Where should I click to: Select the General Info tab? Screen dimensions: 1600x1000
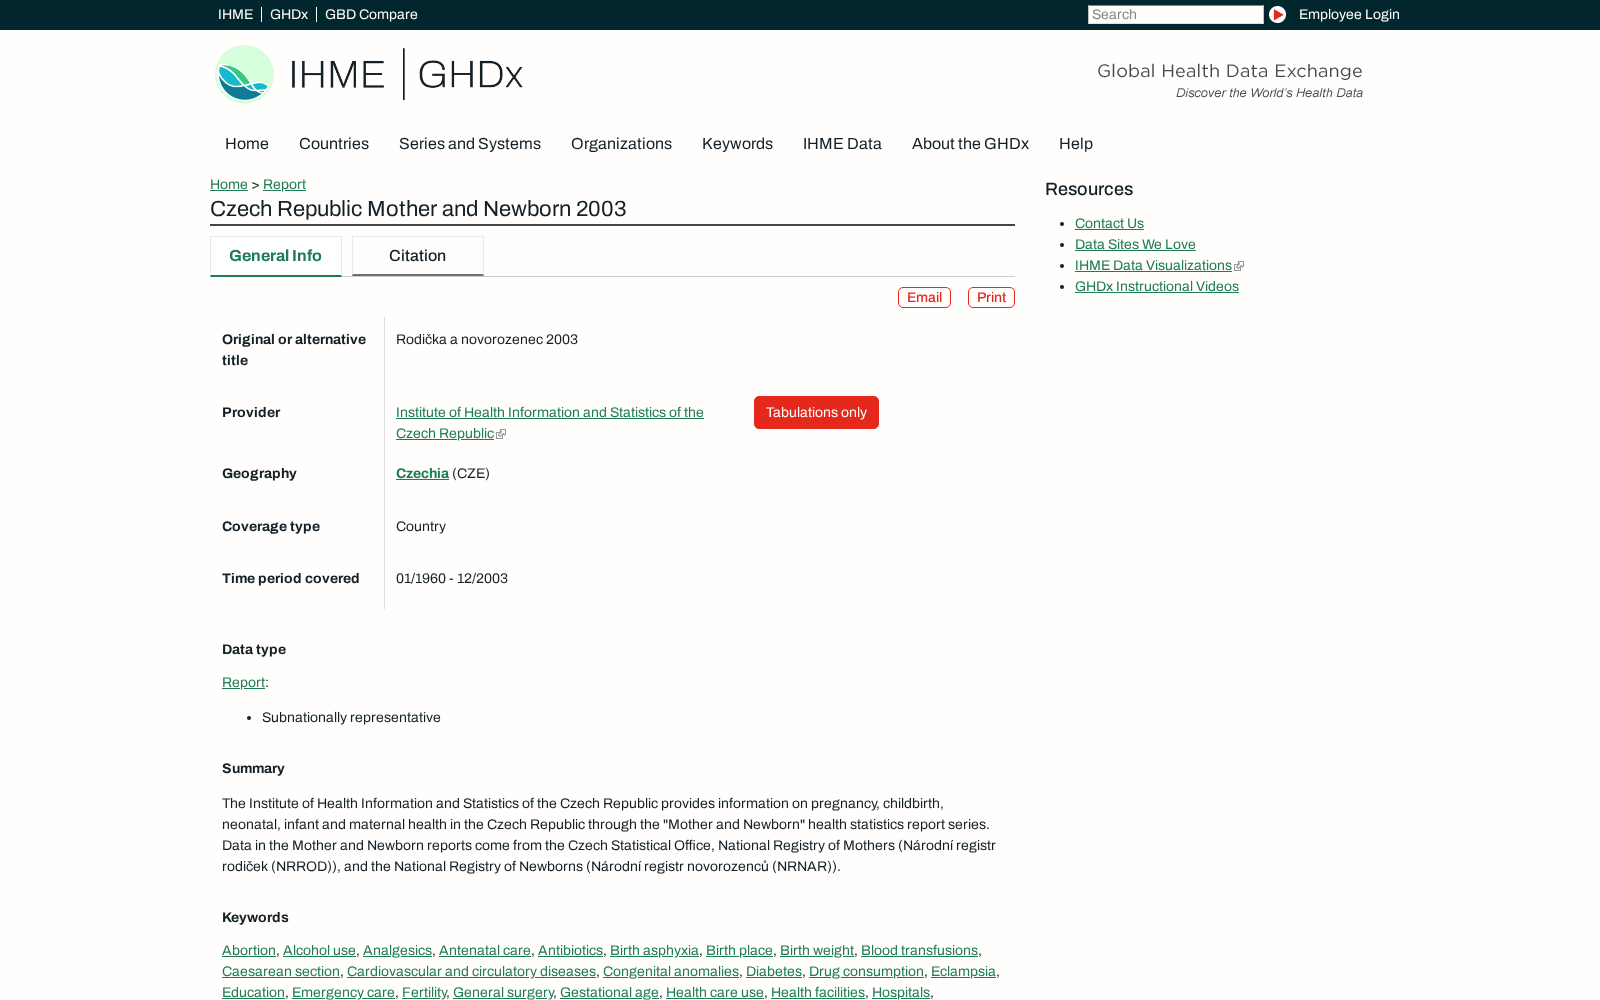(x=275, y=256)
